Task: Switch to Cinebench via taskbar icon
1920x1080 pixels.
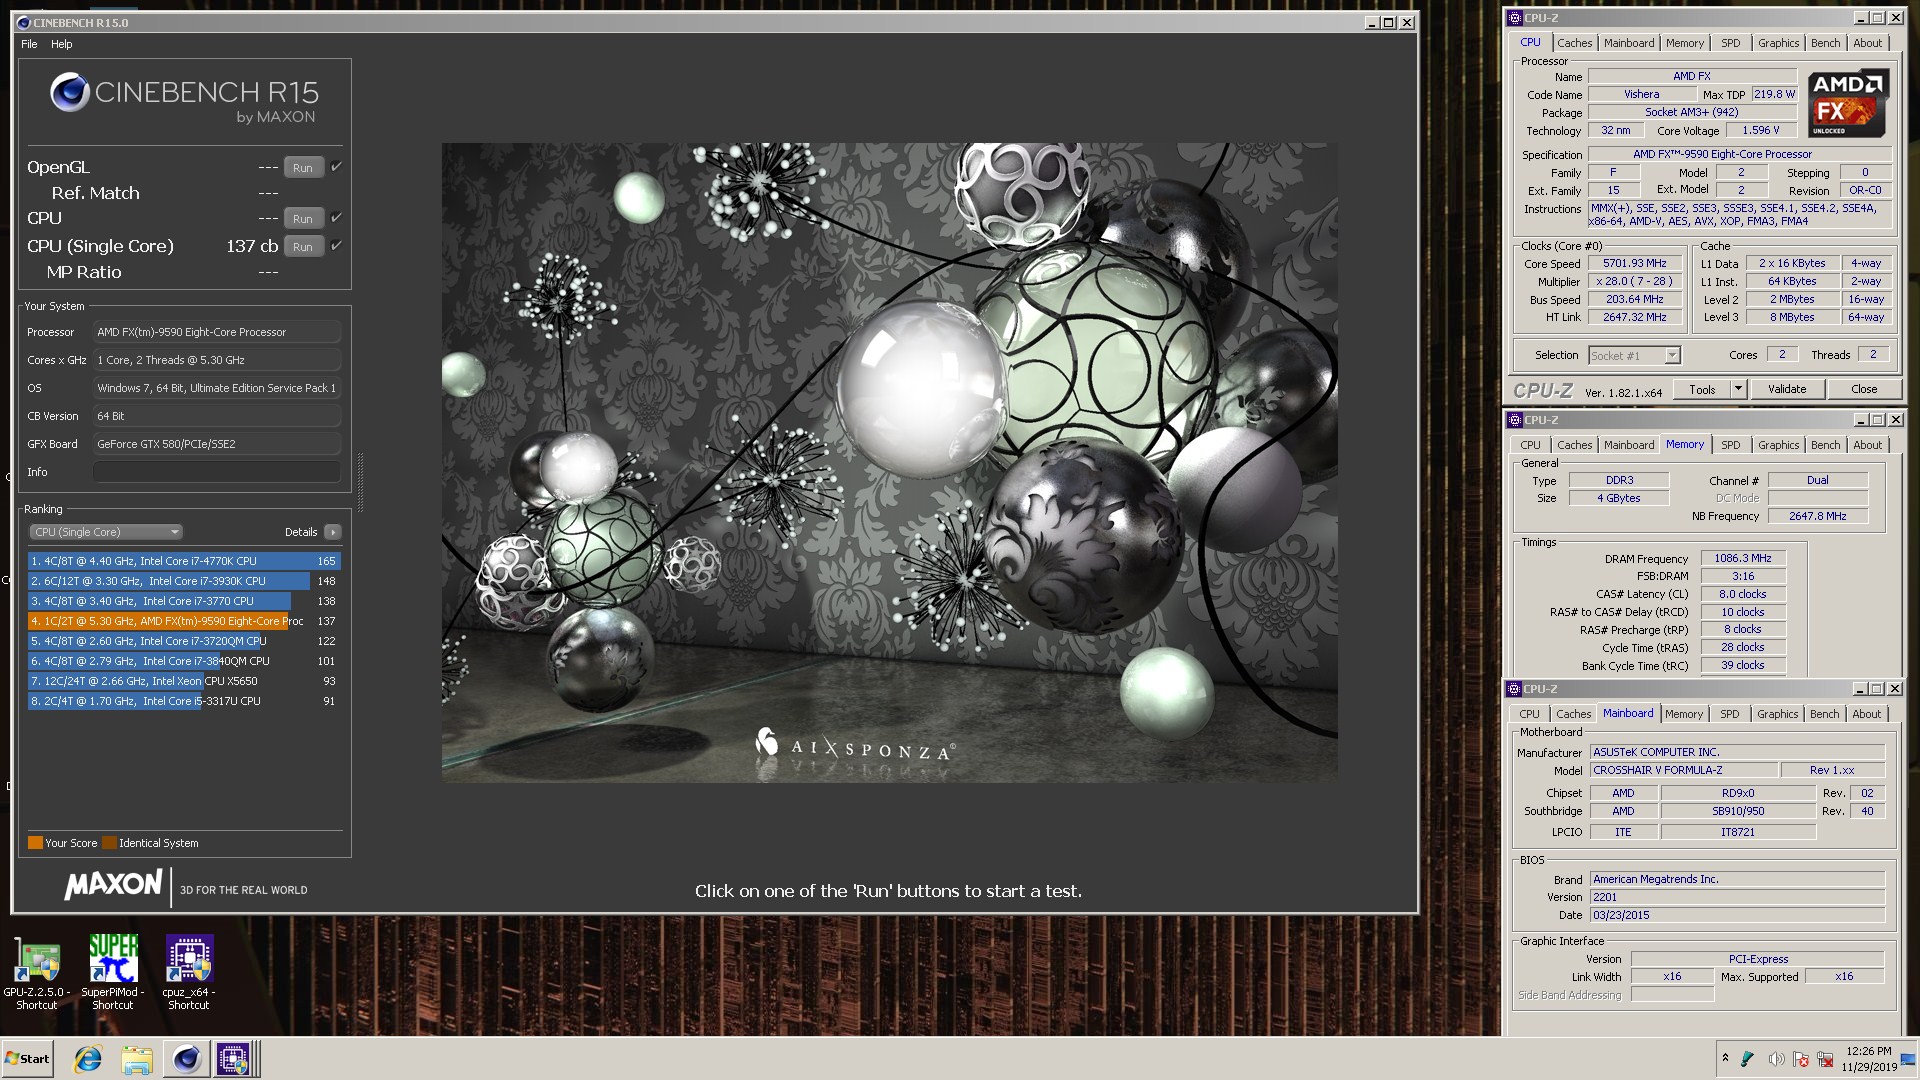Action: coord(186,1059)
